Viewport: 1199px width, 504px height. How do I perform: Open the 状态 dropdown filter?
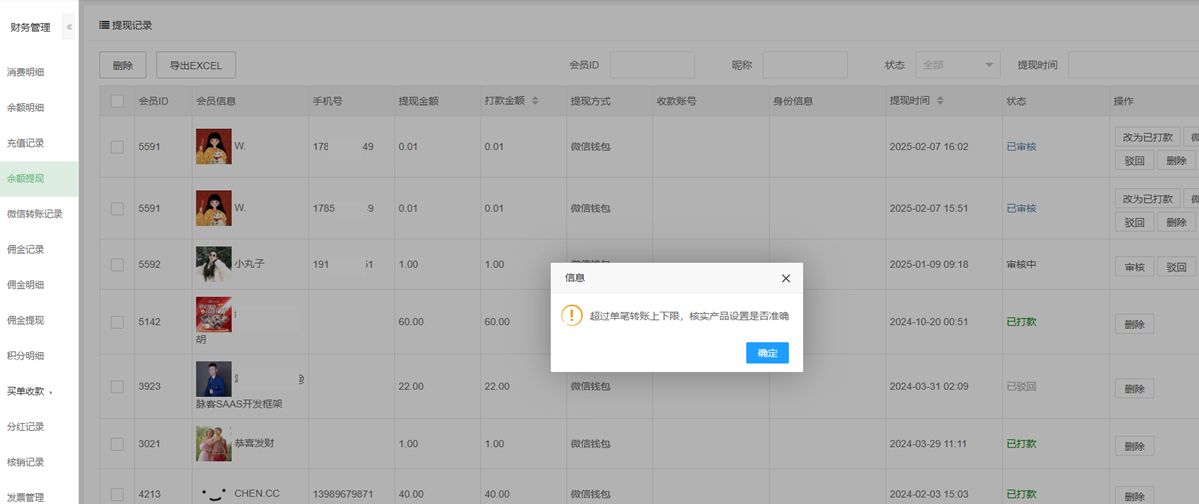point(956,65)
